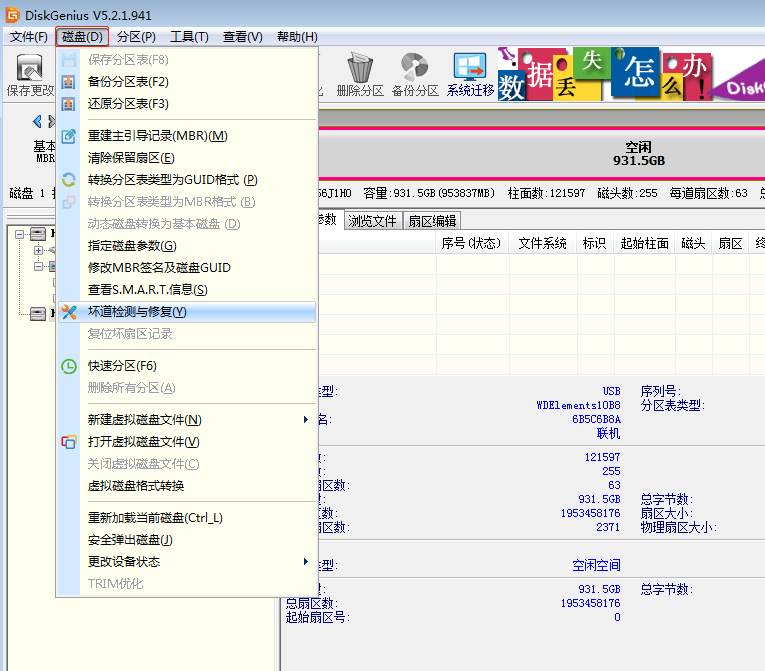Switch to the 扇区编辑 tab
765x671 pixels.
pyautogui.click(x=432, y=221)
